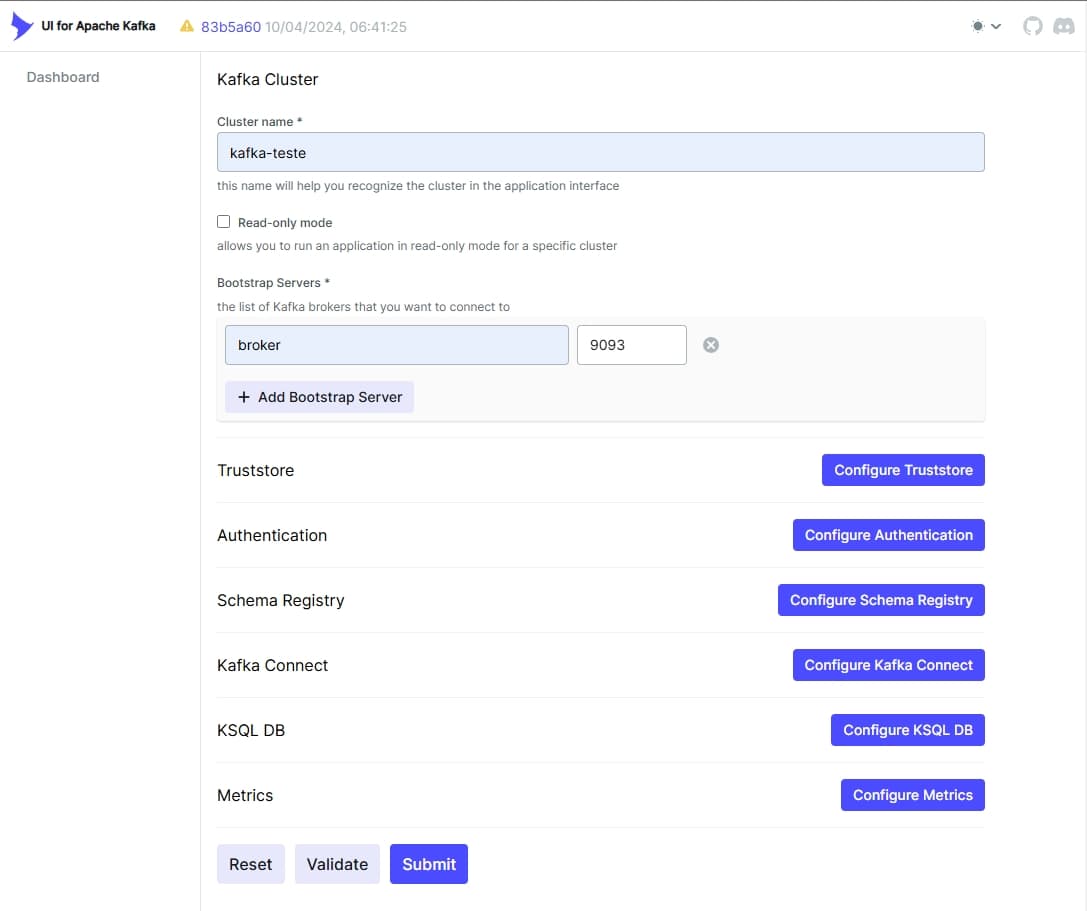Screen dimensions: 1087x911
Task: Validate the cluster configuration
Action: tap(338, 865)
